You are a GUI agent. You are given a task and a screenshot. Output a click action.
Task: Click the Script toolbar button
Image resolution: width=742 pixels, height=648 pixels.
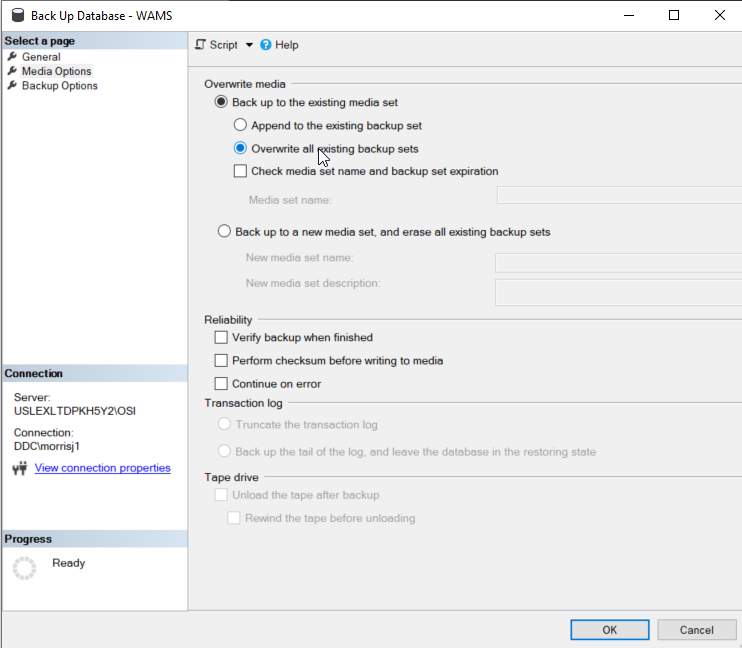click(x=217, y=45)
